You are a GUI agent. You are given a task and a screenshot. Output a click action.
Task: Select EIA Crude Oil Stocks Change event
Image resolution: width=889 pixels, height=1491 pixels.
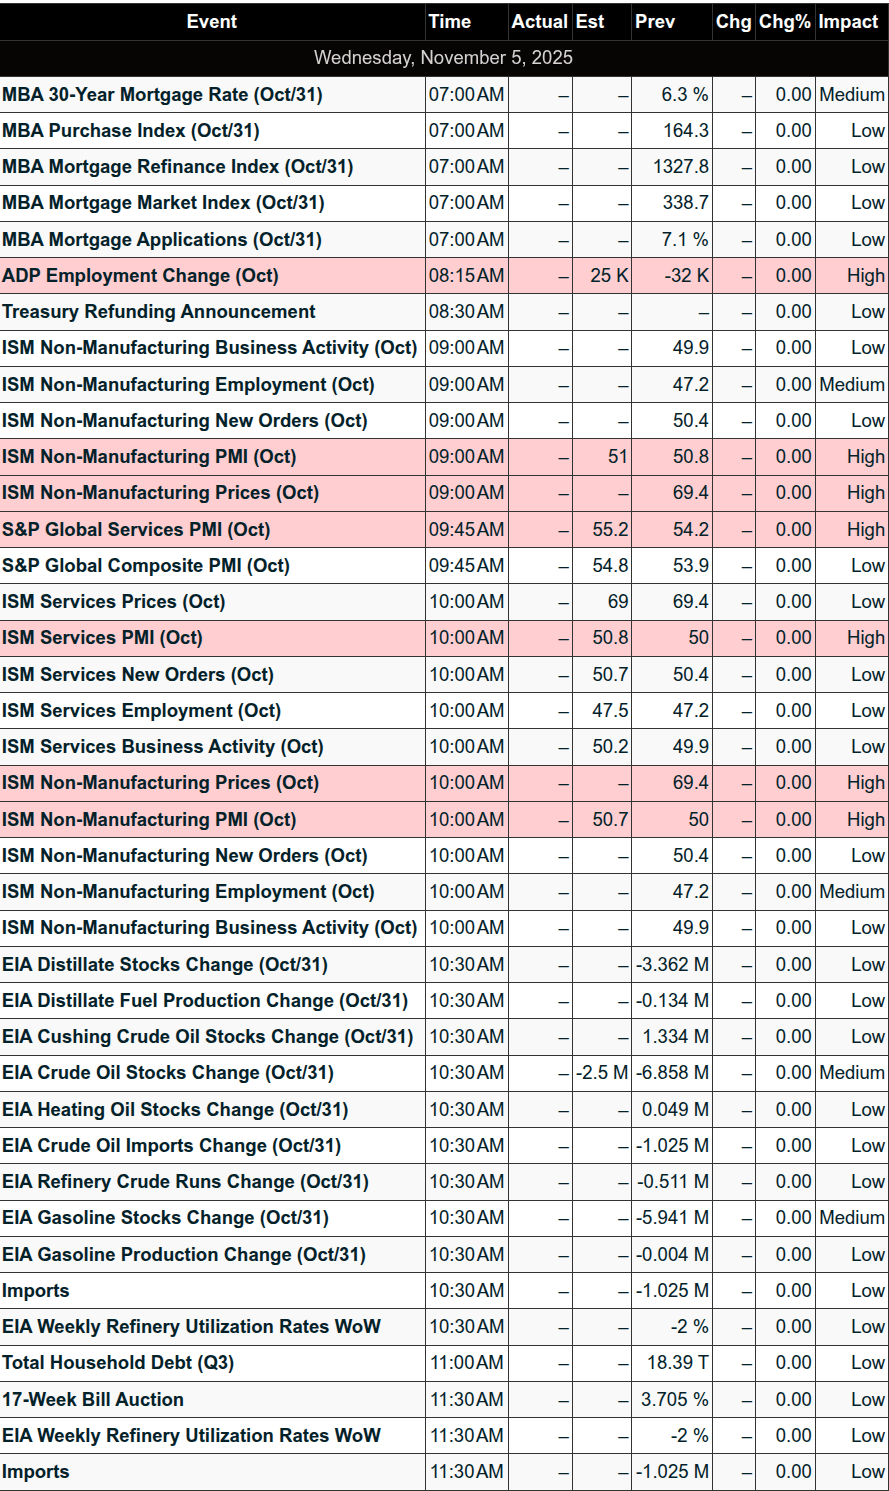168,1072
